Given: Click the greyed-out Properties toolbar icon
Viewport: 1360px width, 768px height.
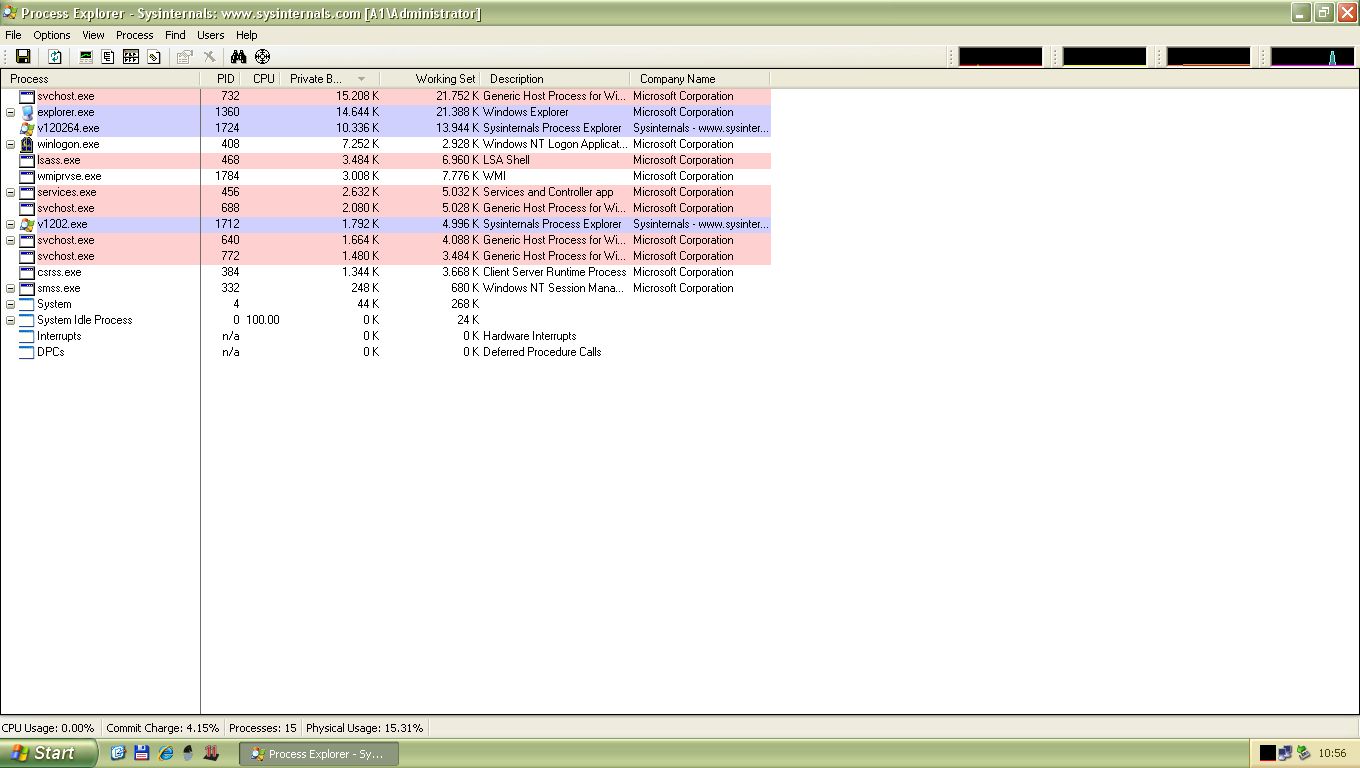Looking at the screenshot, I should (x=185, y=57).
